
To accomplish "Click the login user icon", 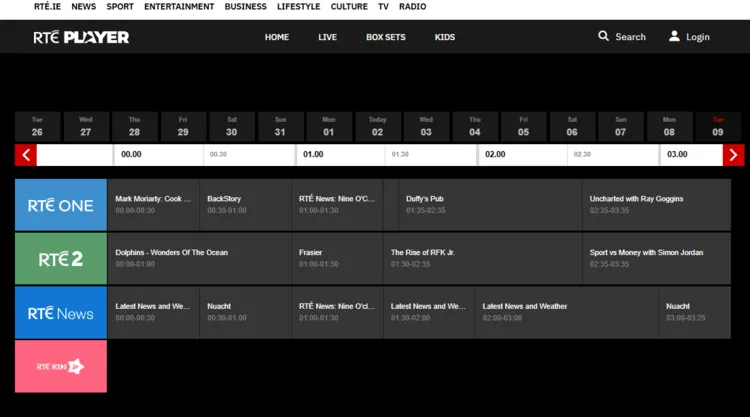I will tap(674, 36).
